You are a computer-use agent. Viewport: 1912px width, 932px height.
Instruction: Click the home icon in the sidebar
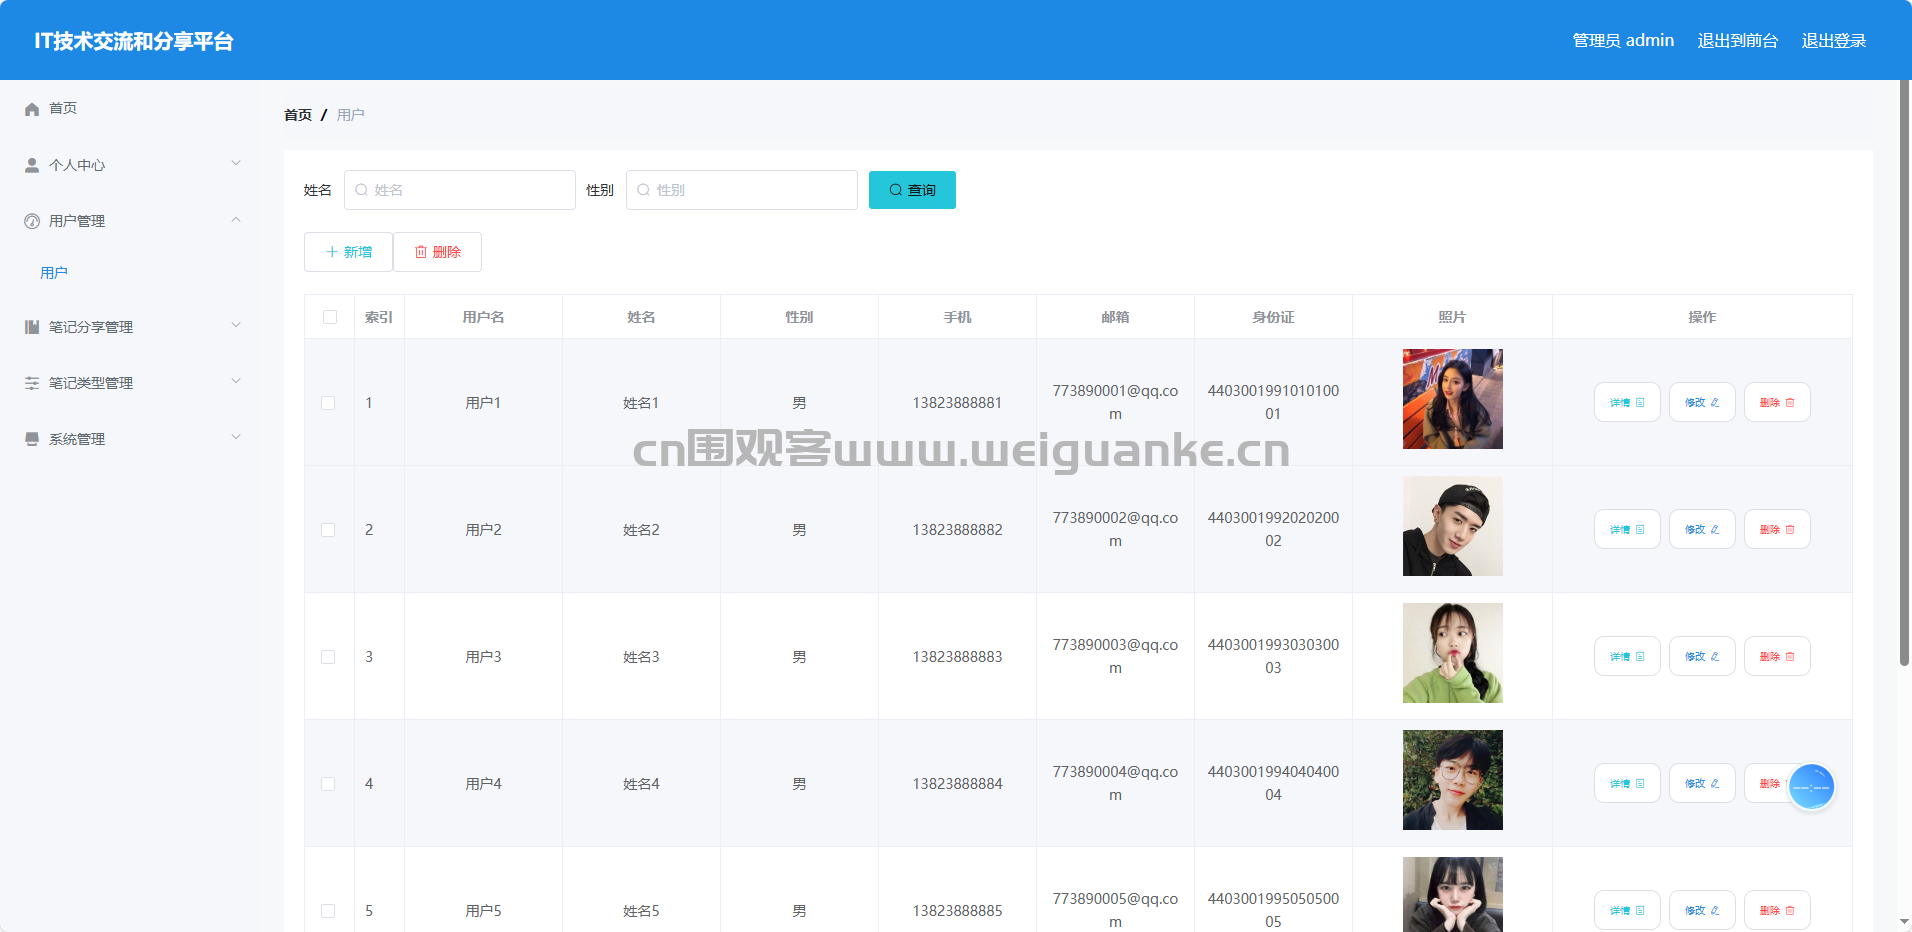click(x=32, y=109)
